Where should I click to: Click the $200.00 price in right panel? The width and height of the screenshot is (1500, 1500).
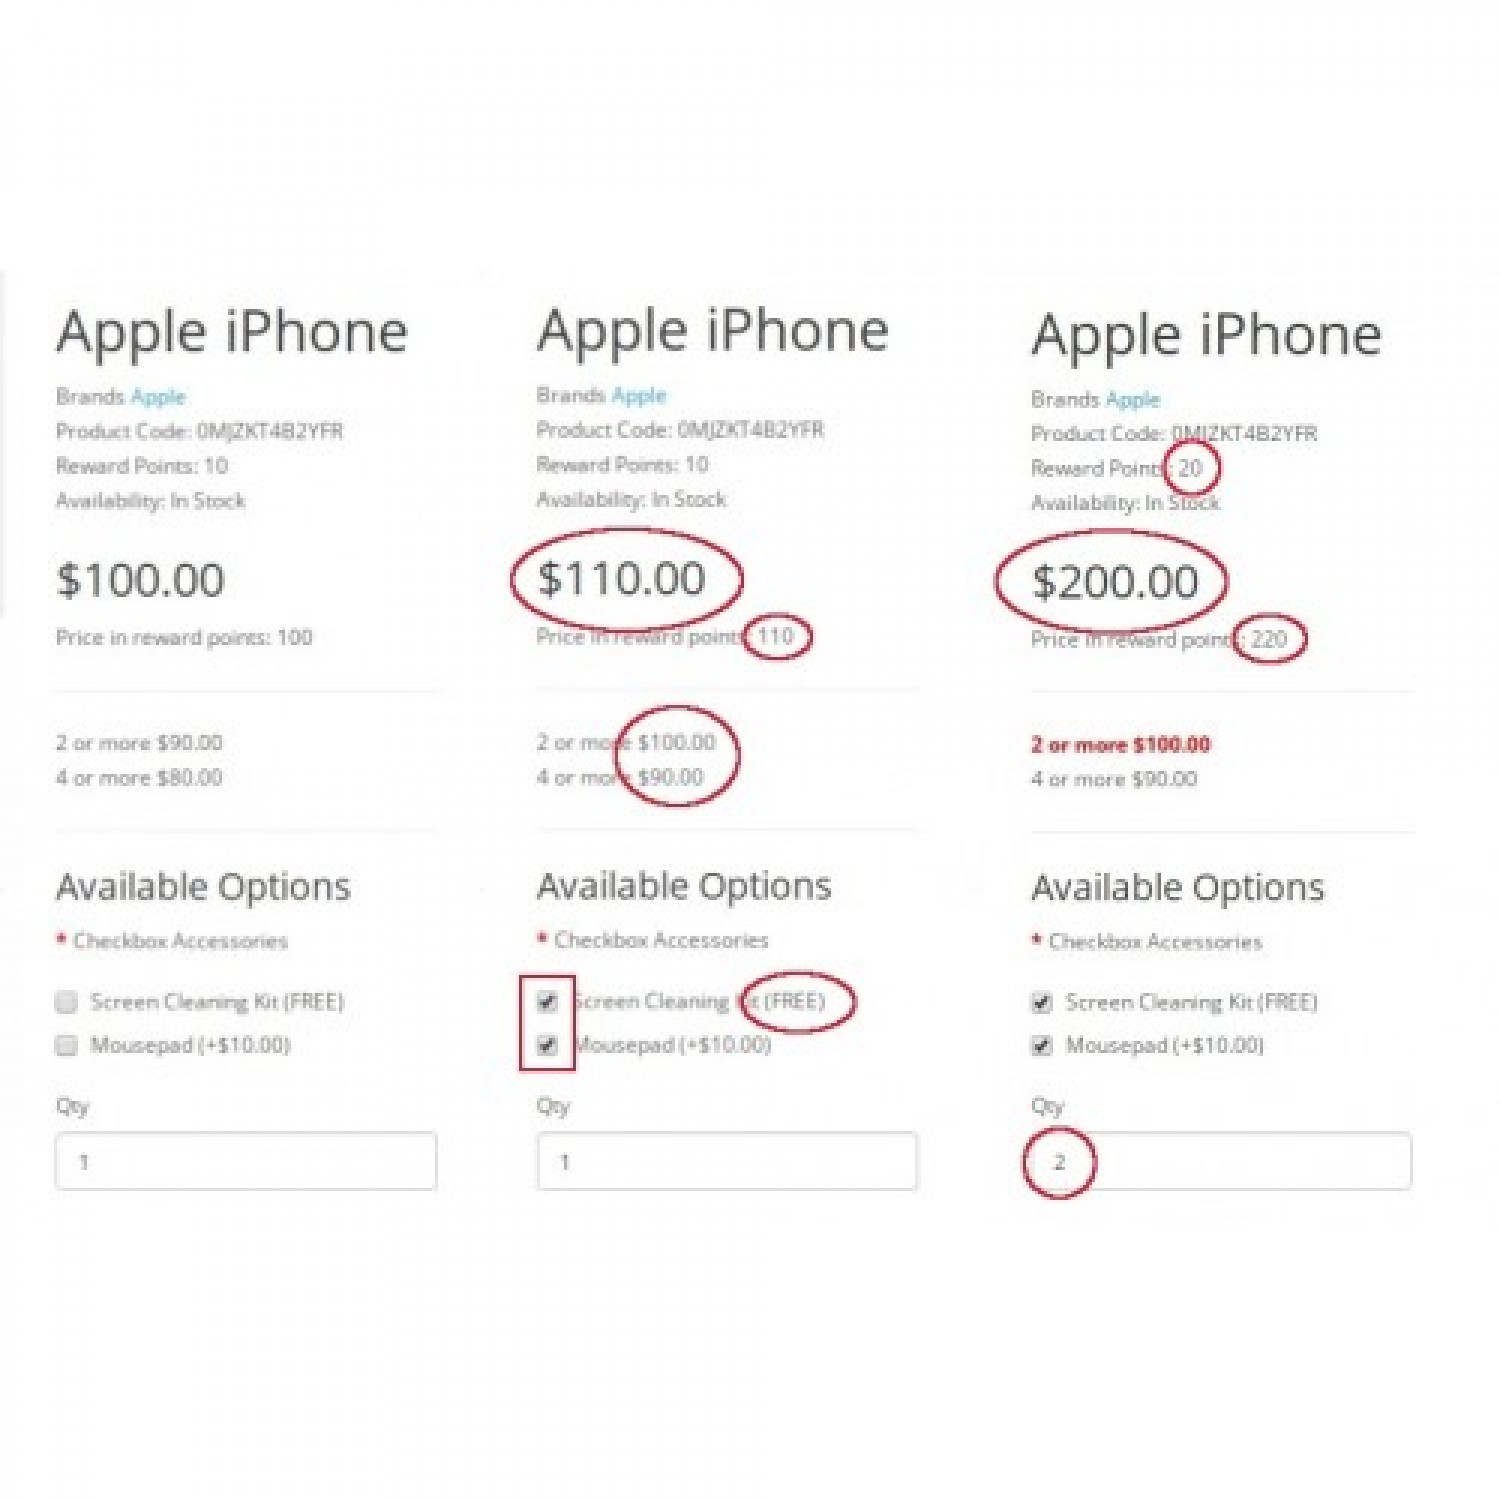[x=1115, y=582]
